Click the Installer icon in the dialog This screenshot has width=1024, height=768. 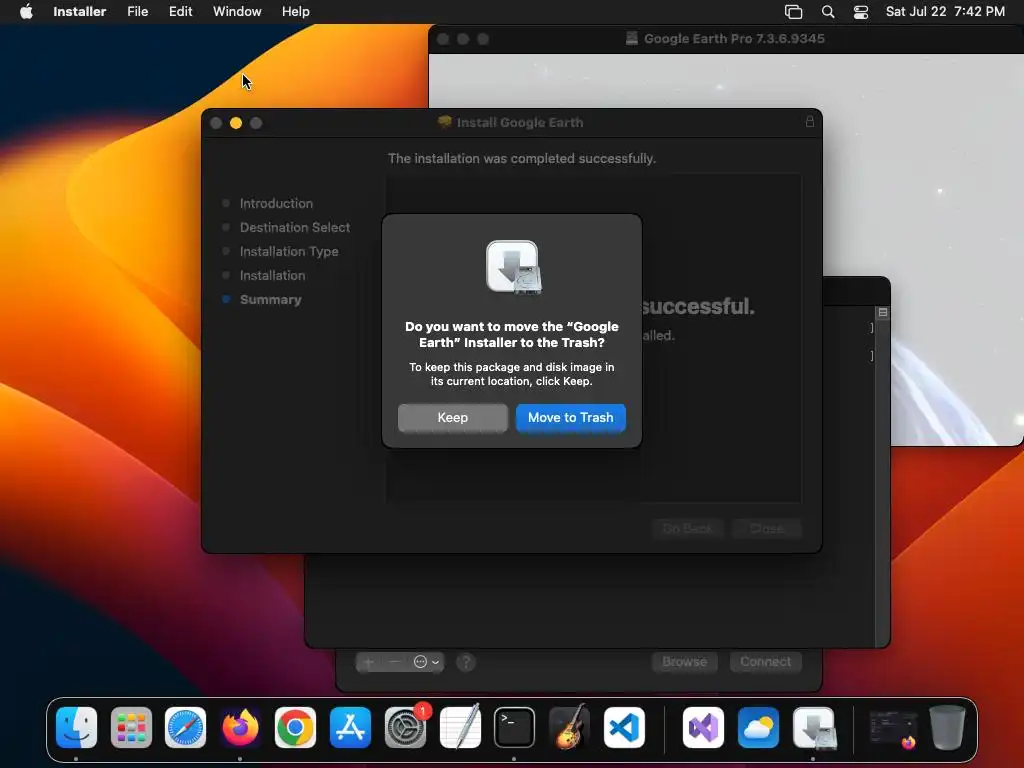pos(513,267)
